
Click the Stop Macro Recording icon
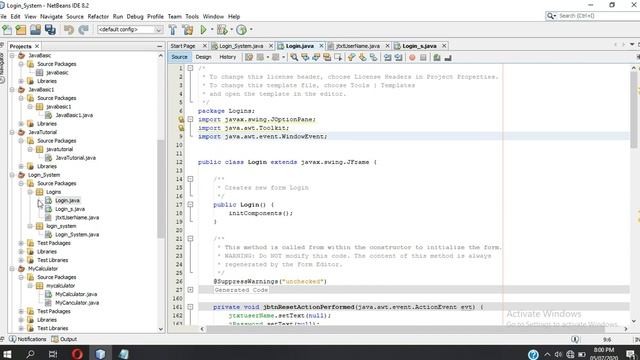coord(423,58)
